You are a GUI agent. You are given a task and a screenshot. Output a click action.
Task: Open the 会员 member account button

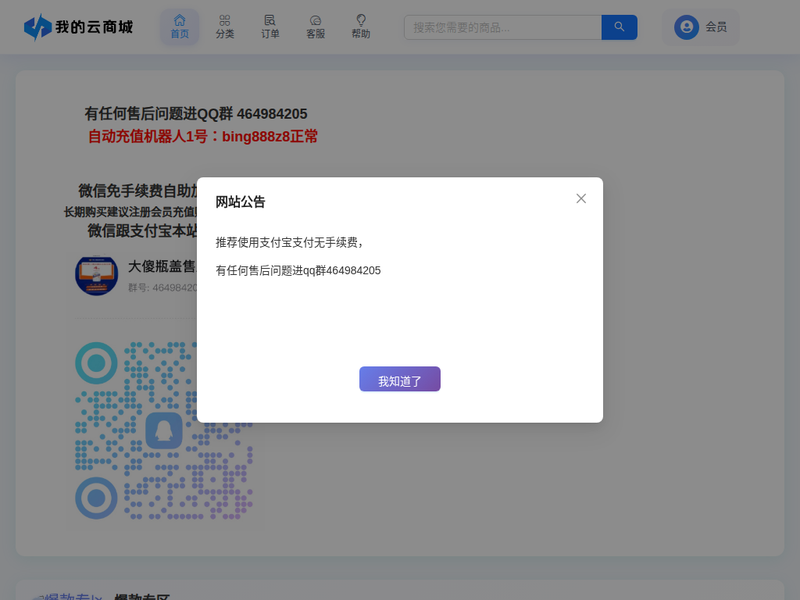coord(701,27)
